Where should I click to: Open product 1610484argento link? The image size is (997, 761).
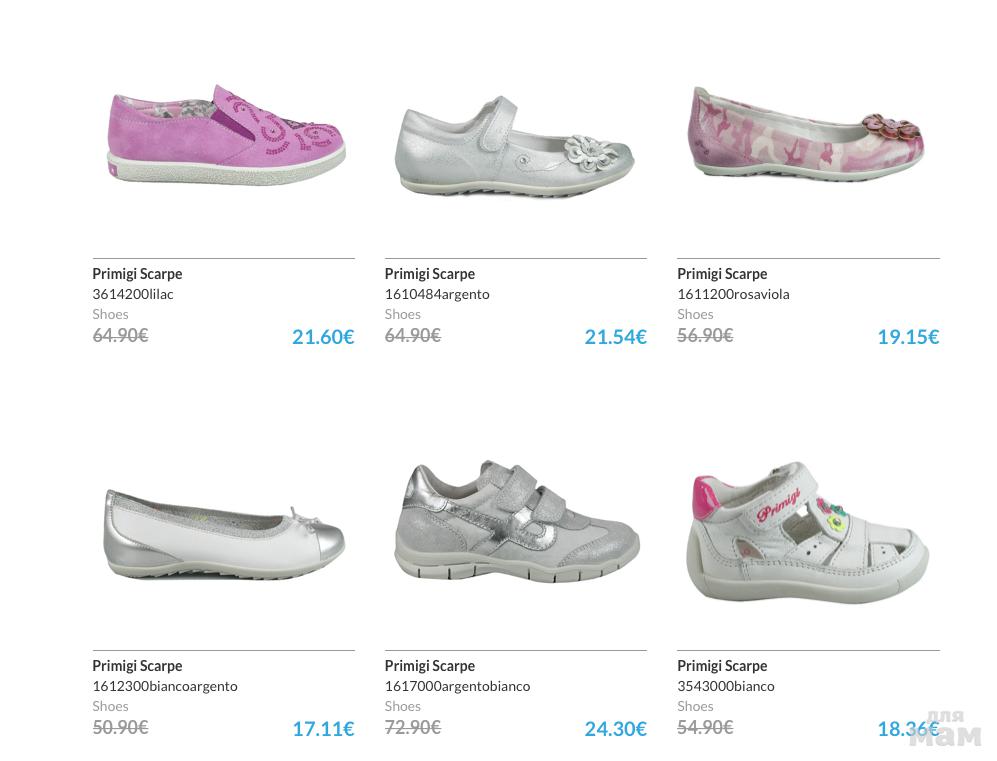point(437,294)
